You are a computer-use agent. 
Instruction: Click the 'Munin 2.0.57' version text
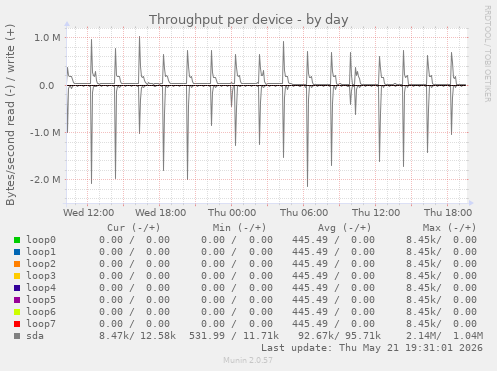(x=248, y=360)
